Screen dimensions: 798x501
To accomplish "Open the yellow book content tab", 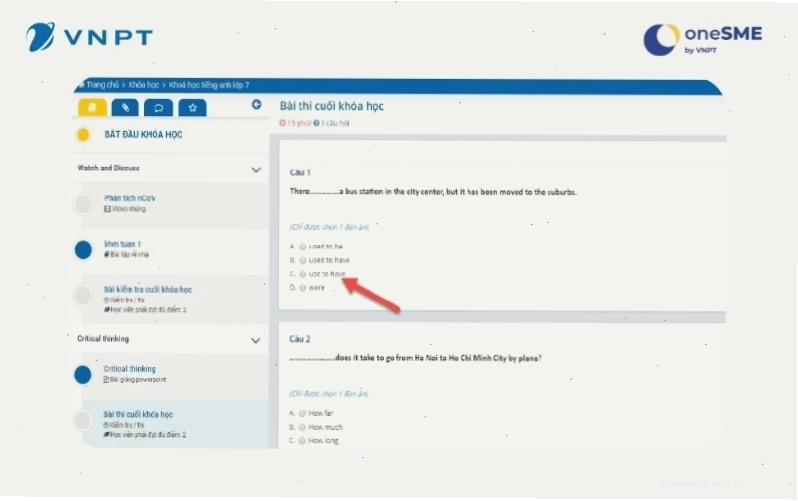I will click(92, 107).
